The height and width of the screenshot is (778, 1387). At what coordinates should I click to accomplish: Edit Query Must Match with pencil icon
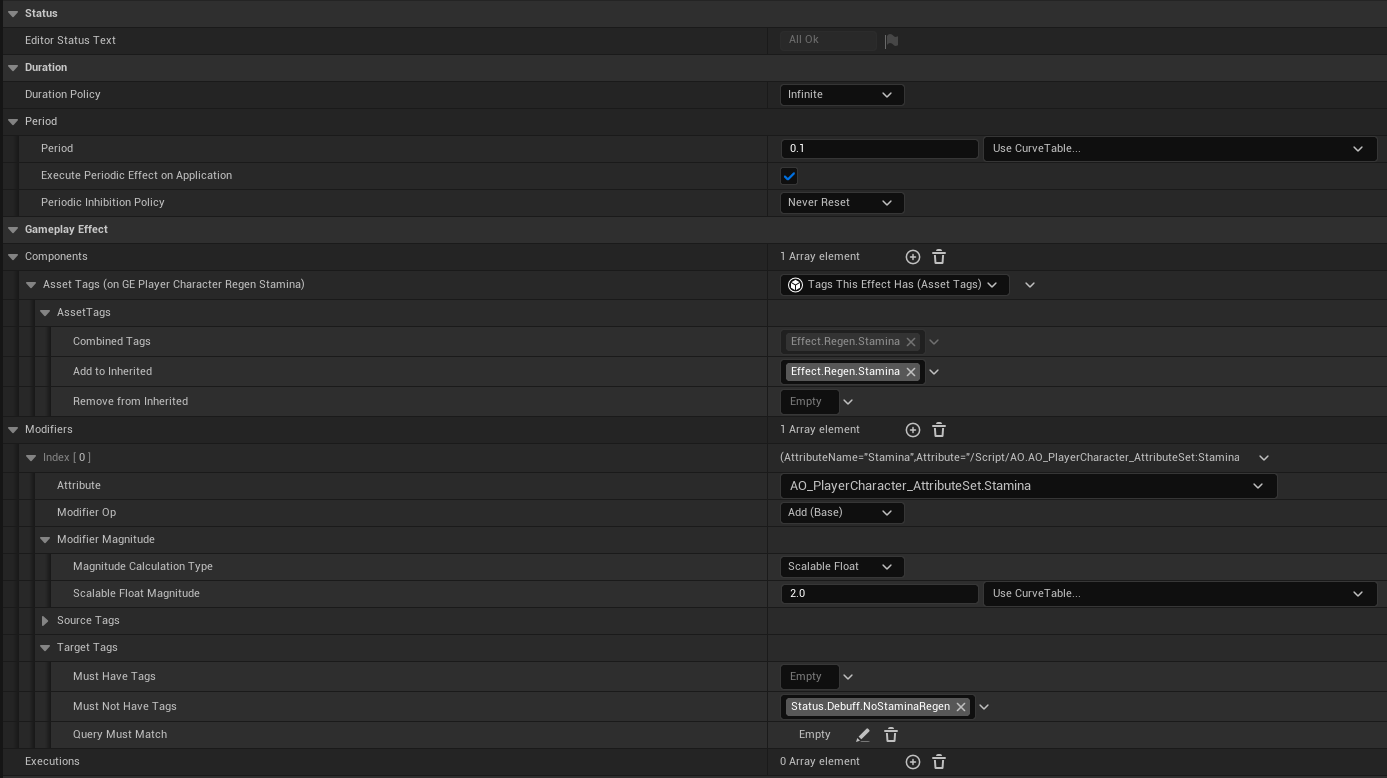point(863,735)
